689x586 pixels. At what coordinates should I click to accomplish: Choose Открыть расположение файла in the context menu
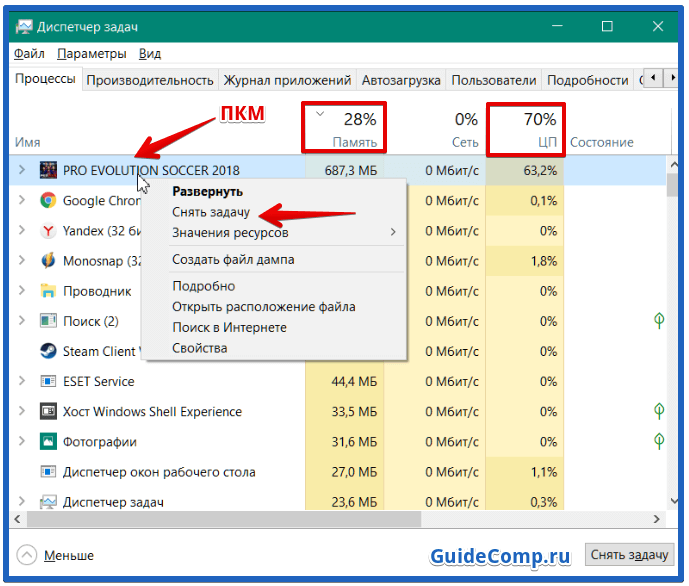263,307
